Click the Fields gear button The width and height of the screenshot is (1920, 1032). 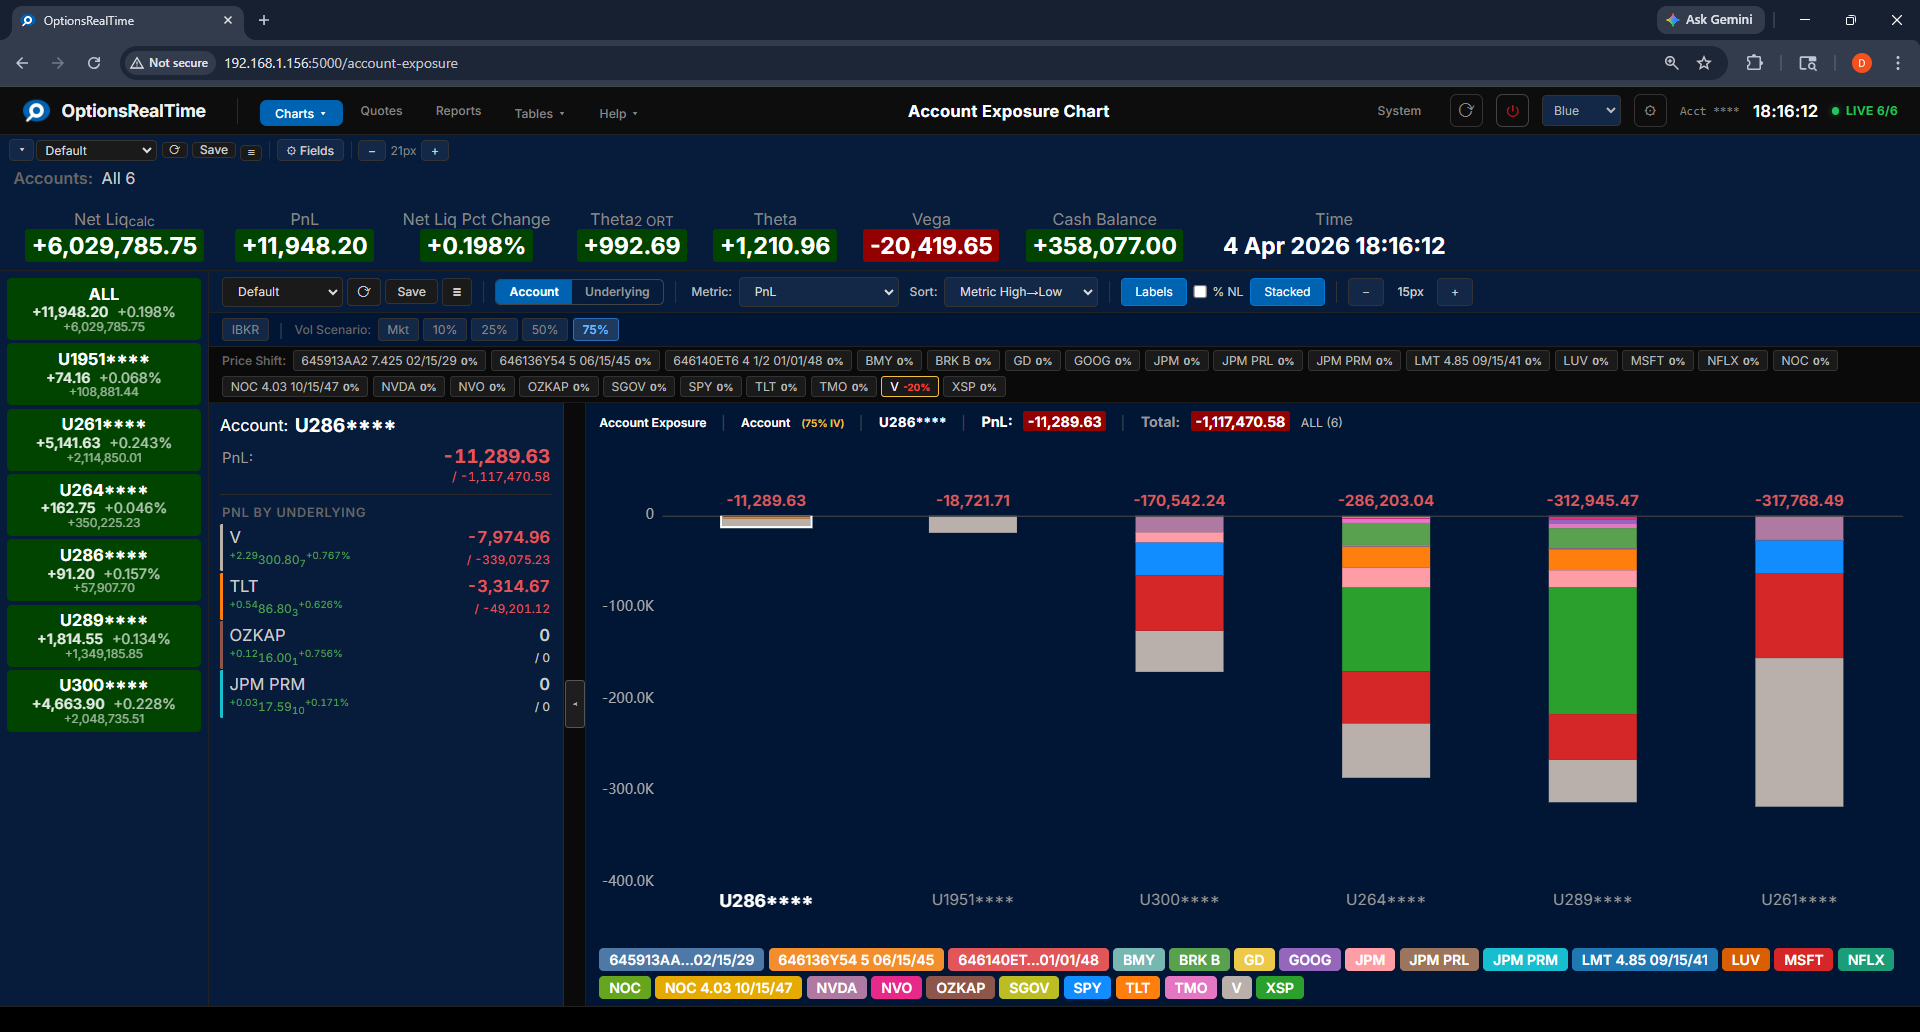point(310,150)
